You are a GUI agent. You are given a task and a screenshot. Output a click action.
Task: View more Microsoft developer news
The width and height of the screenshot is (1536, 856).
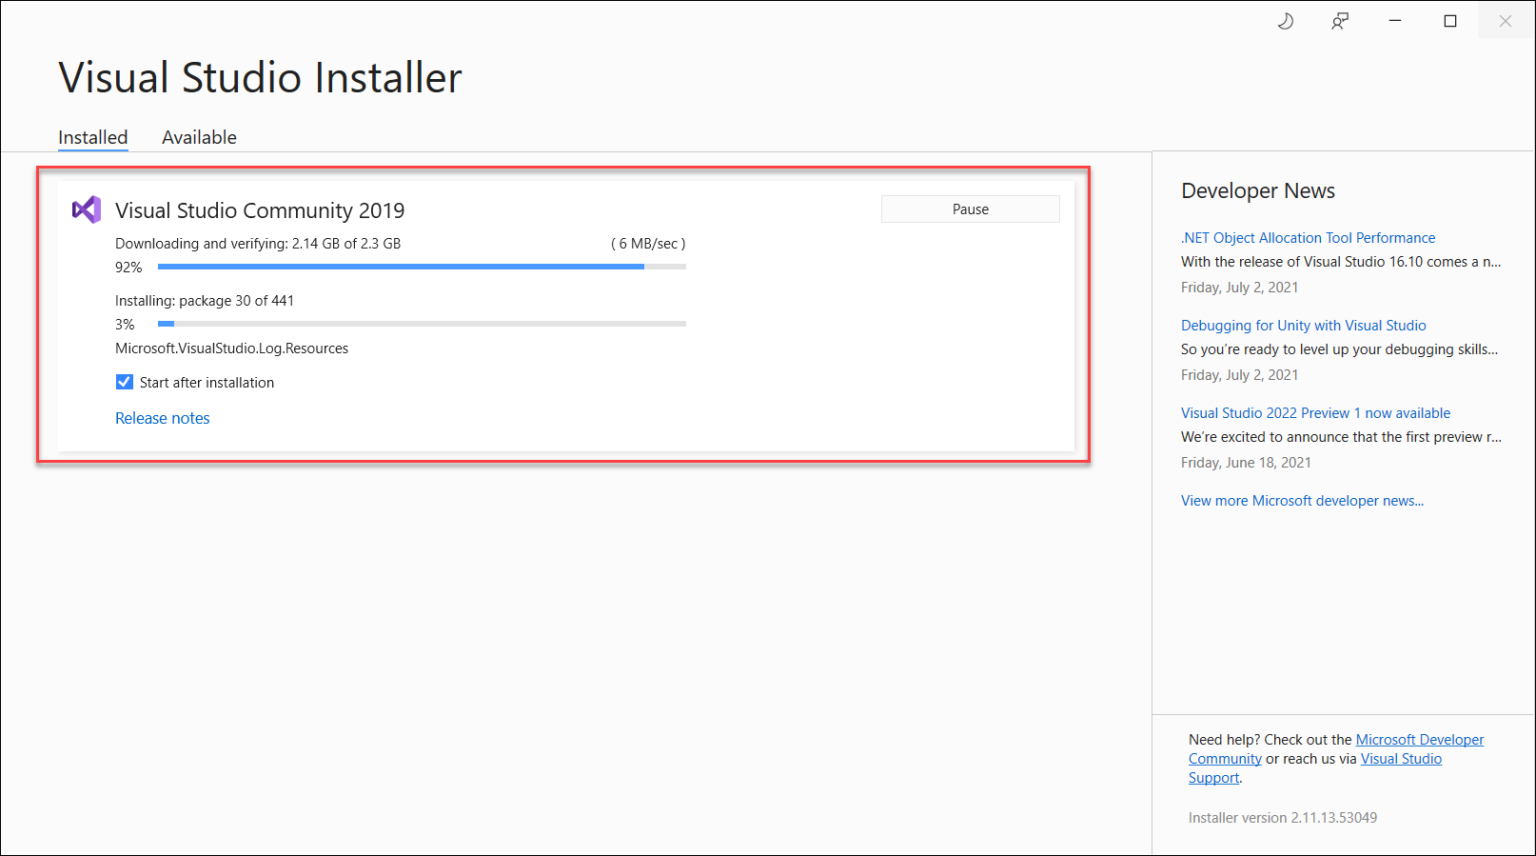1302,501
